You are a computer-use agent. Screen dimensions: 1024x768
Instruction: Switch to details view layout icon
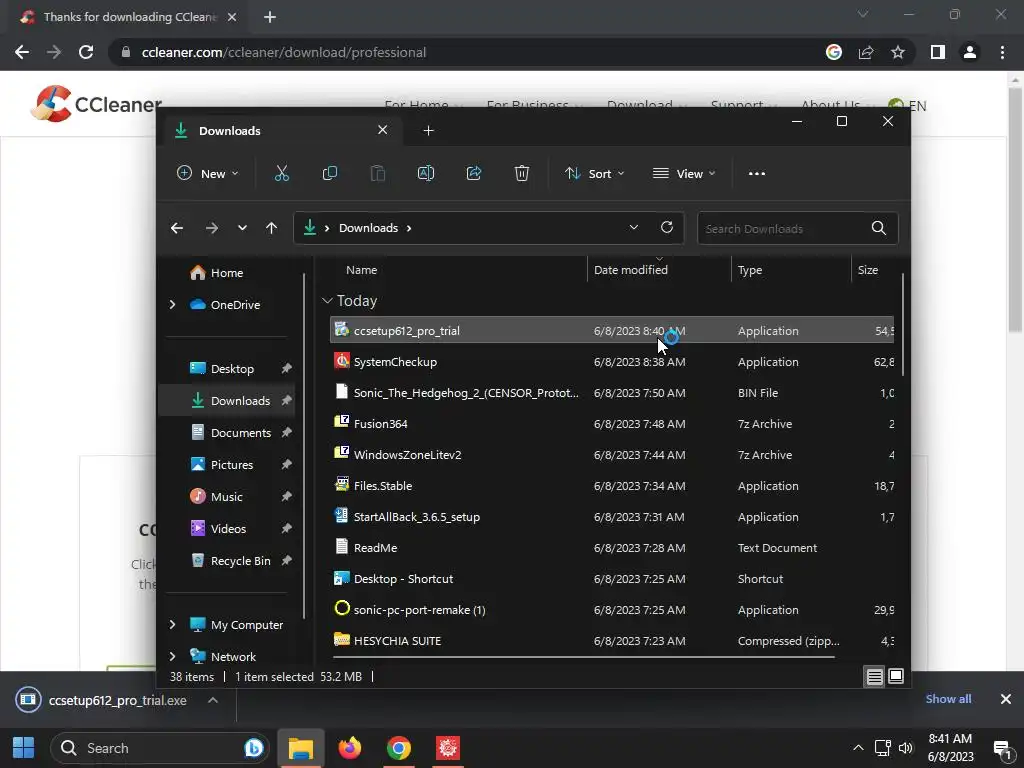tap(874, 677)
